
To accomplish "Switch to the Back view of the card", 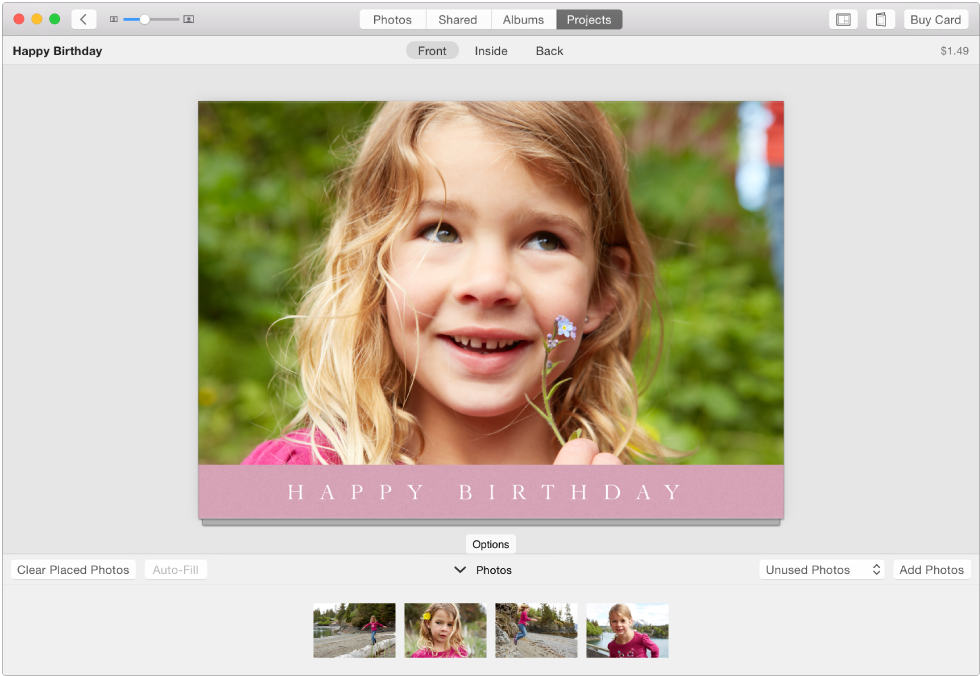I will pos(549,50).
